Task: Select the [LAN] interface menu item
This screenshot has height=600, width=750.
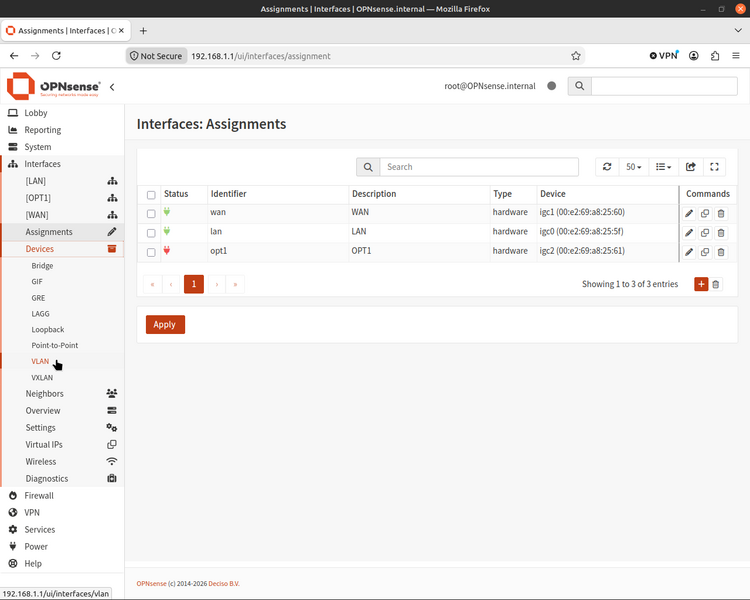Action: tap(62, 181)
